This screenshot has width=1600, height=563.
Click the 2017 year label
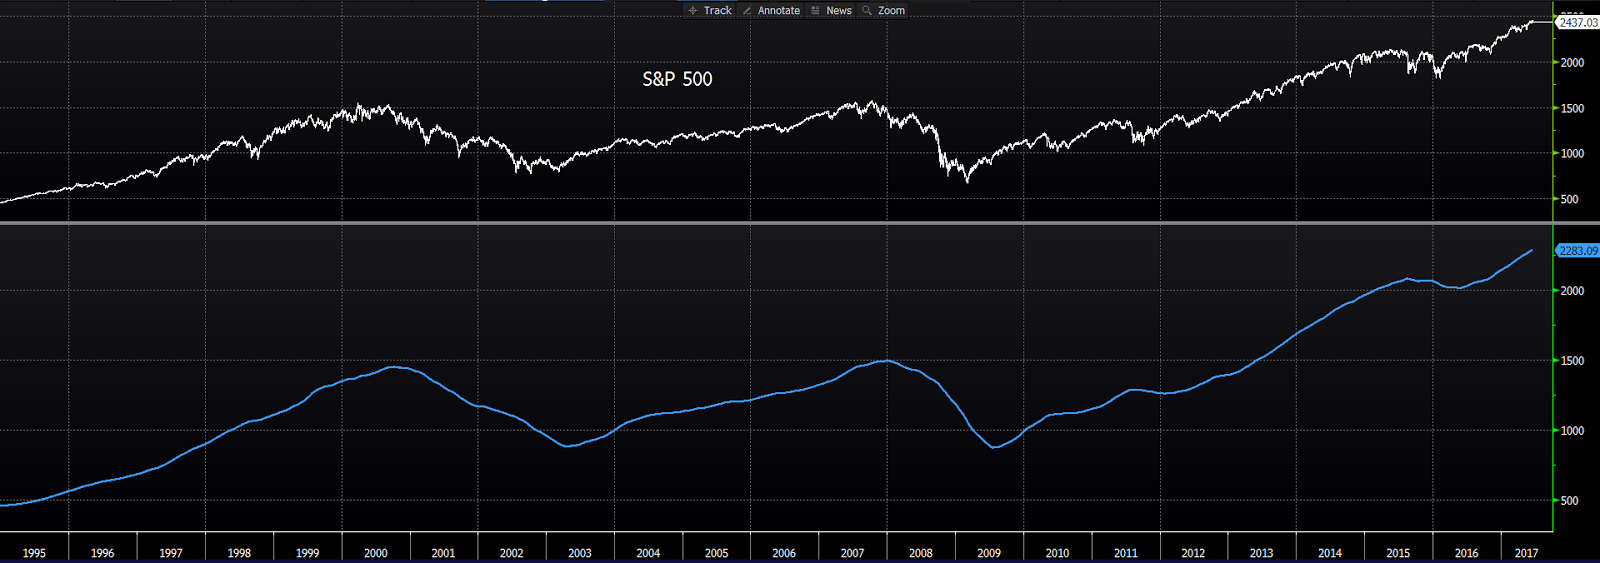click(1527, 553)
